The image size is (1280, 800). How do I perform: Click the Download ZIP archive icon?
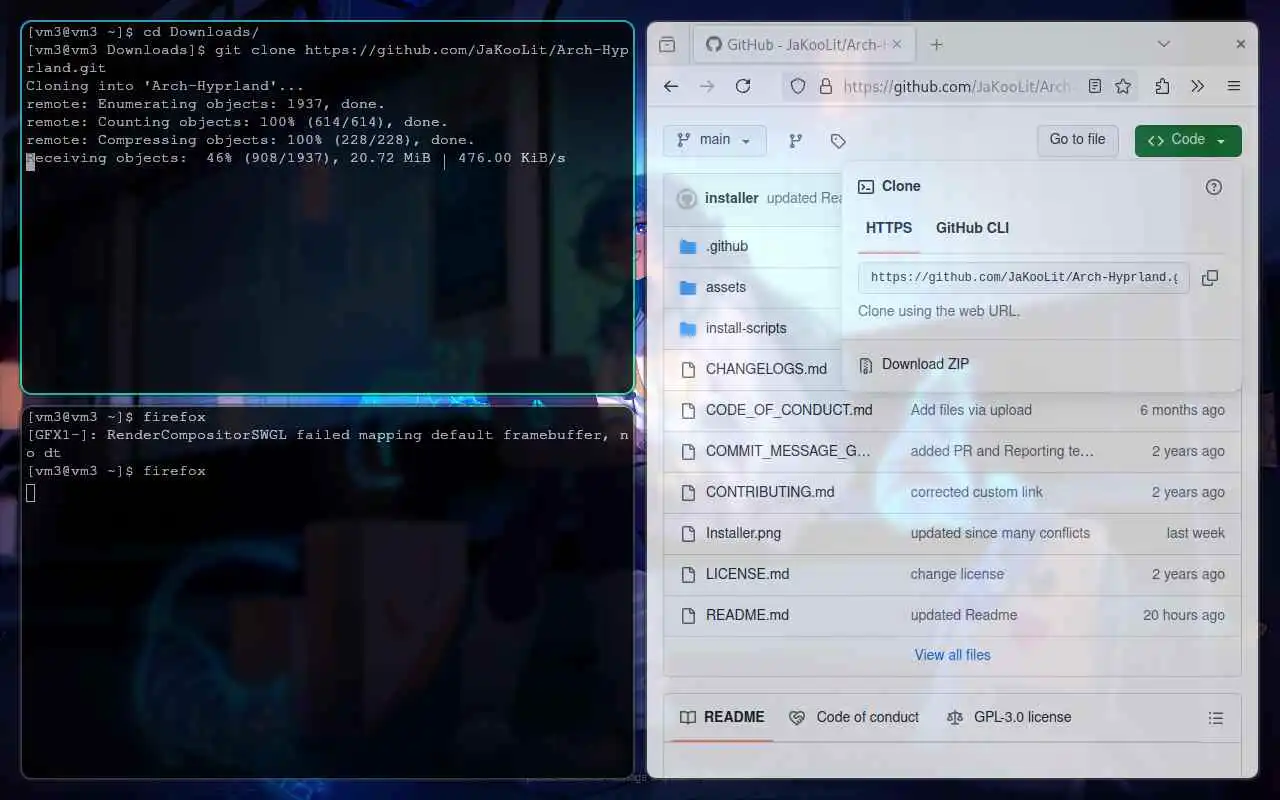point(865,364)
